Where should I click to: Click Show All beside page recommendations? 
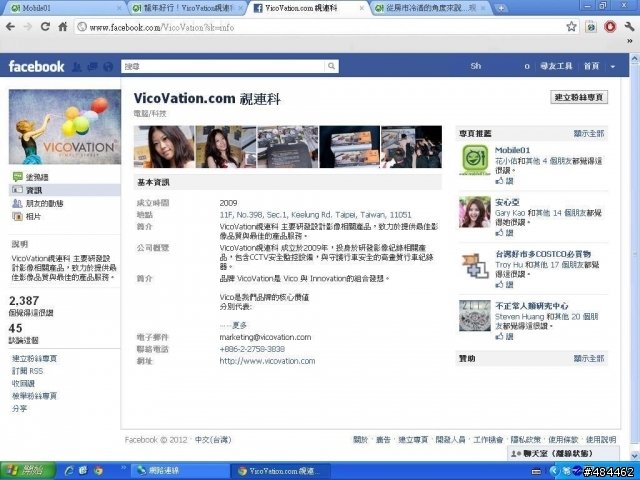pos(589,133)
